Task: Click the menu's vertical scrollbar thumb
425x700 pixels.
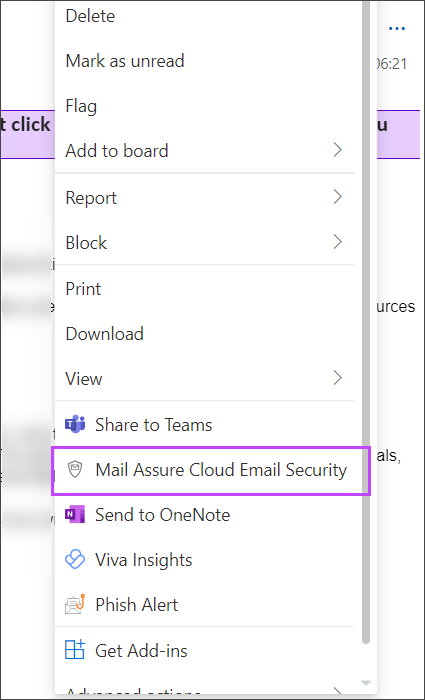Action: pyautogui.click(x=366, y=321)
